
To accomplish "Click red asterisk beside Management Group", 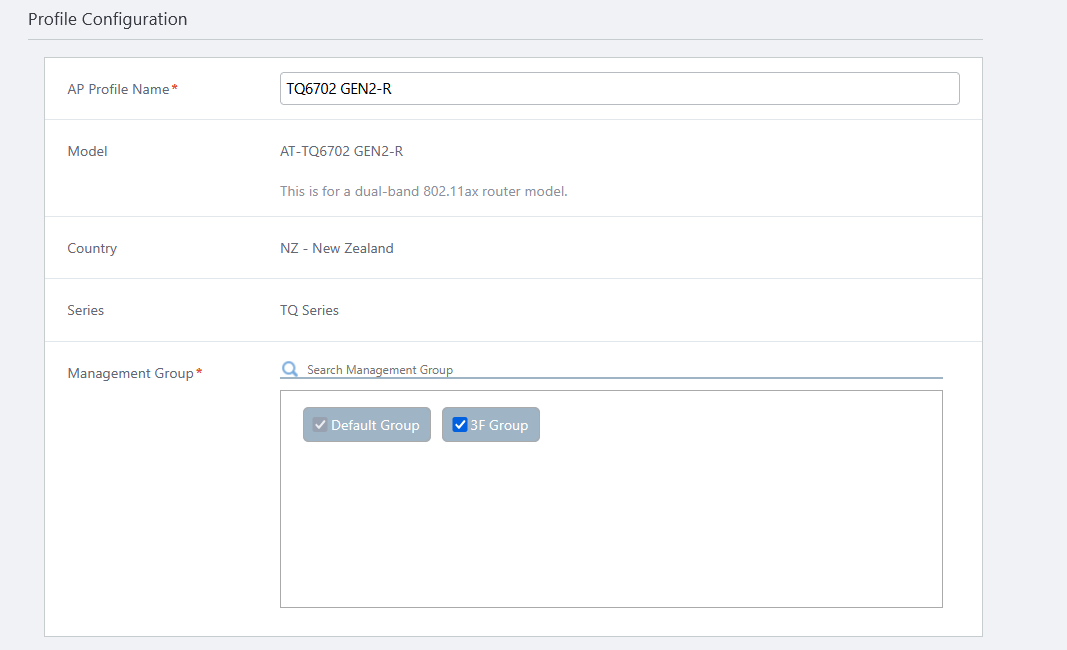I will (199, 372).
